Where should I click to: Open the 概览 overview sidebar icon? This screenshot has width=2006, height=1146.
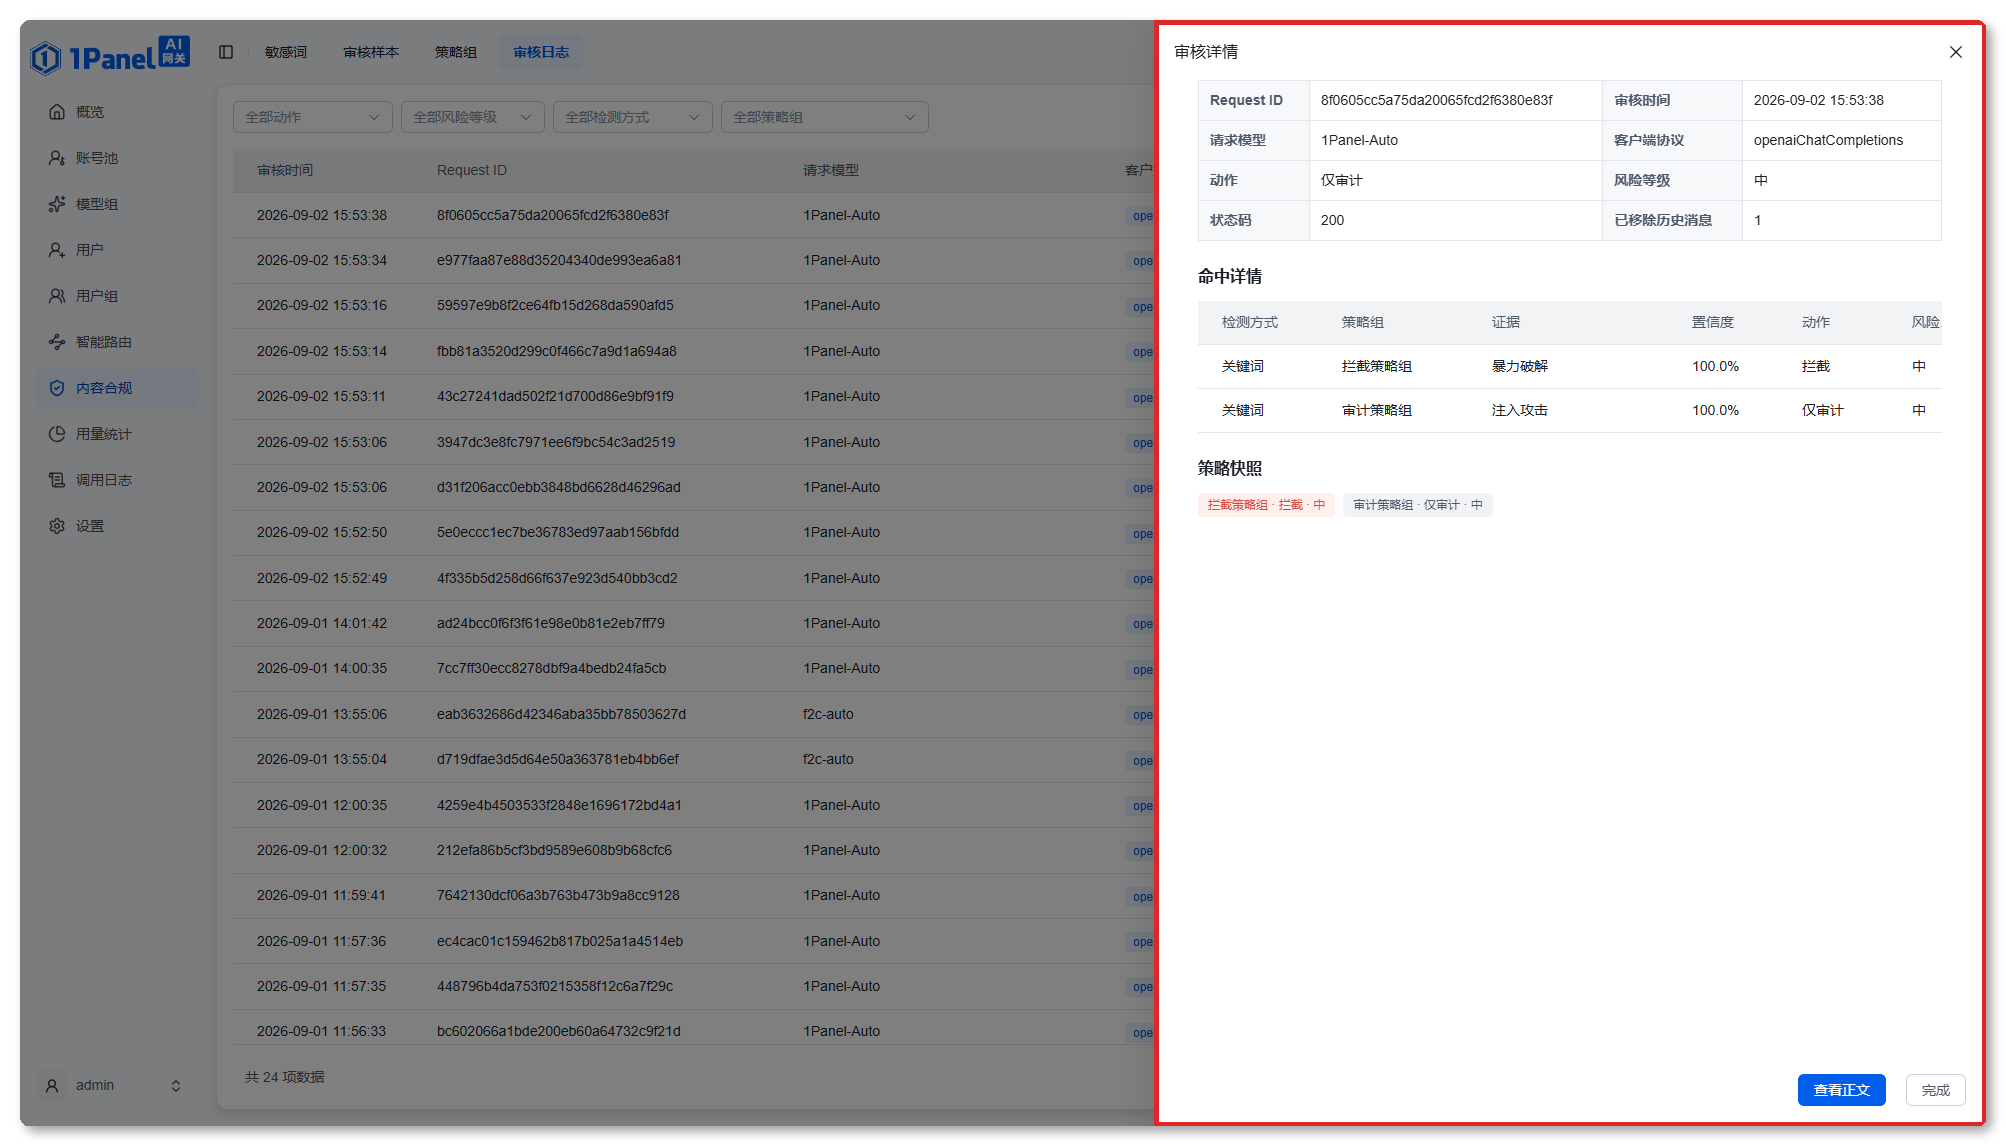click(x=57, y=112)
